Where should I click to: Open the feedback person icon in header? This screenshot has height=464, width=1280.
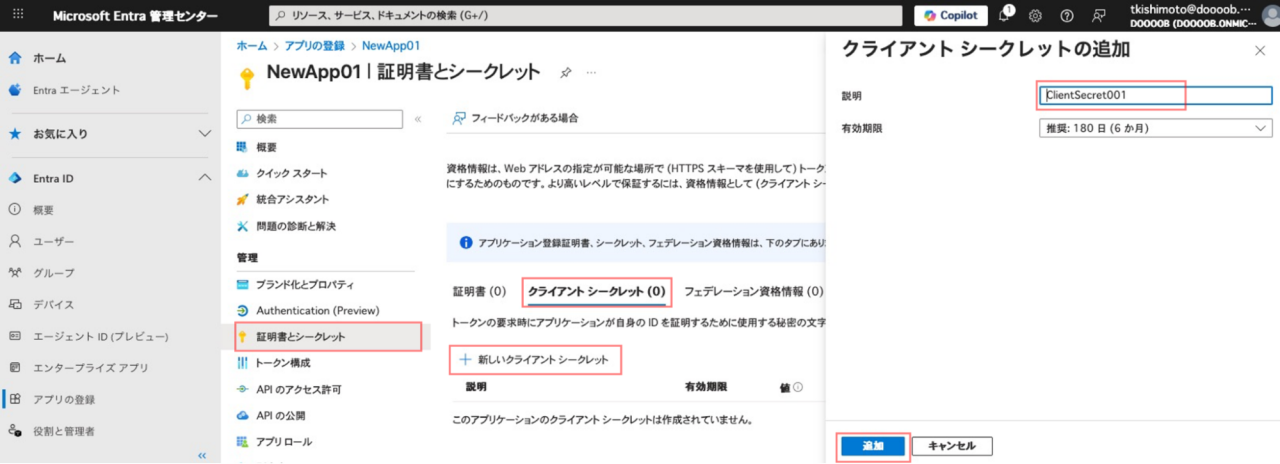(x=1099, y=16)
